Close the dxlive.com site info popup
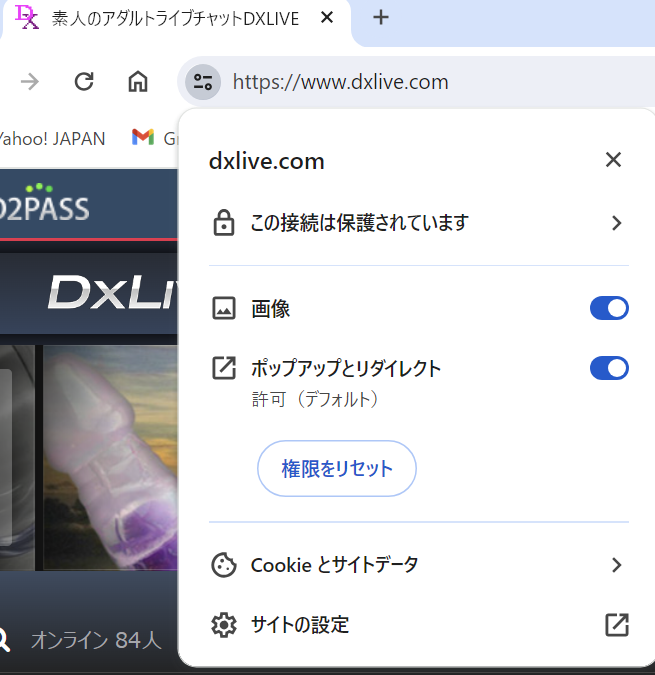 (x=613, y=160)
